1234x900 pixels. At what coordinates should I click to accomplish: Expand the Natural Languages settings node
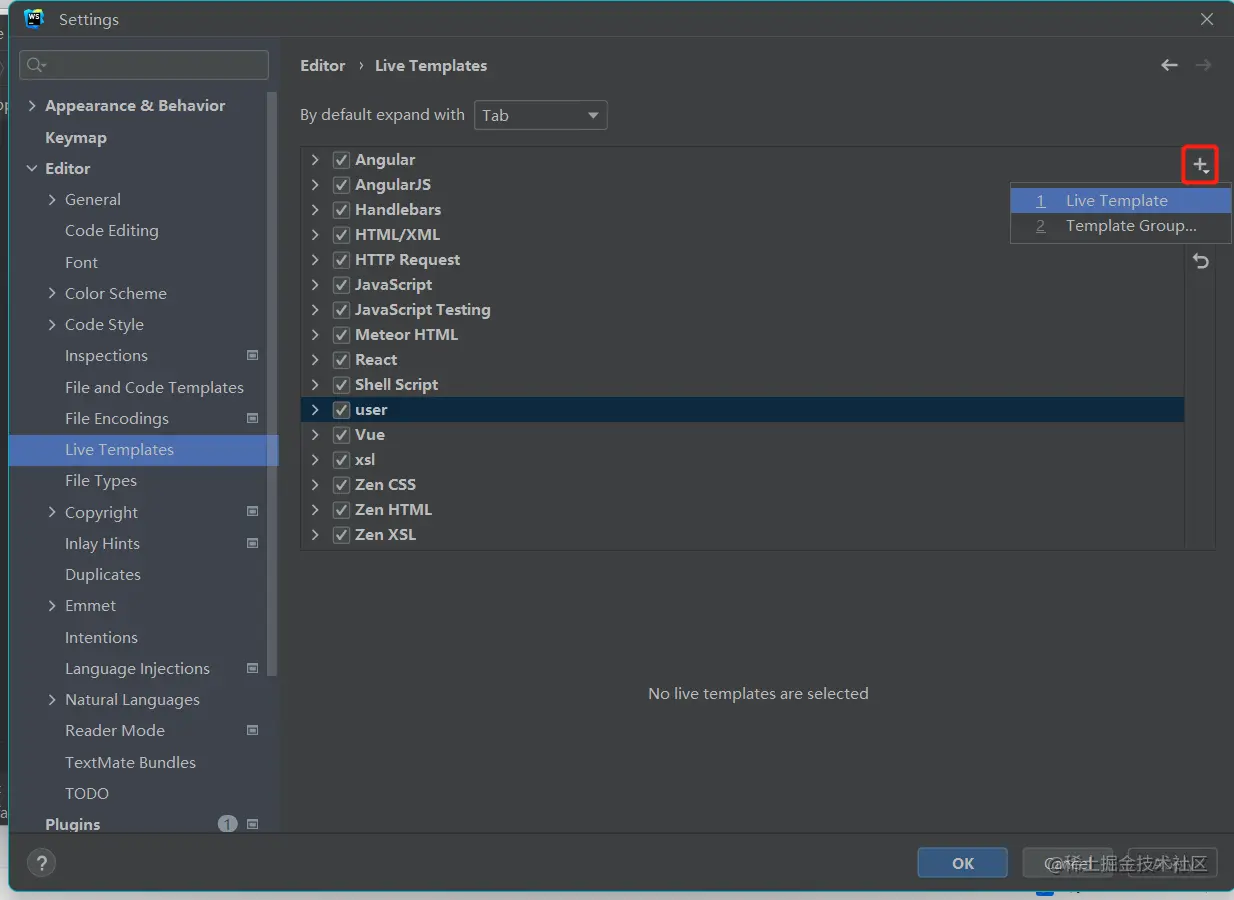pos(52,700)
